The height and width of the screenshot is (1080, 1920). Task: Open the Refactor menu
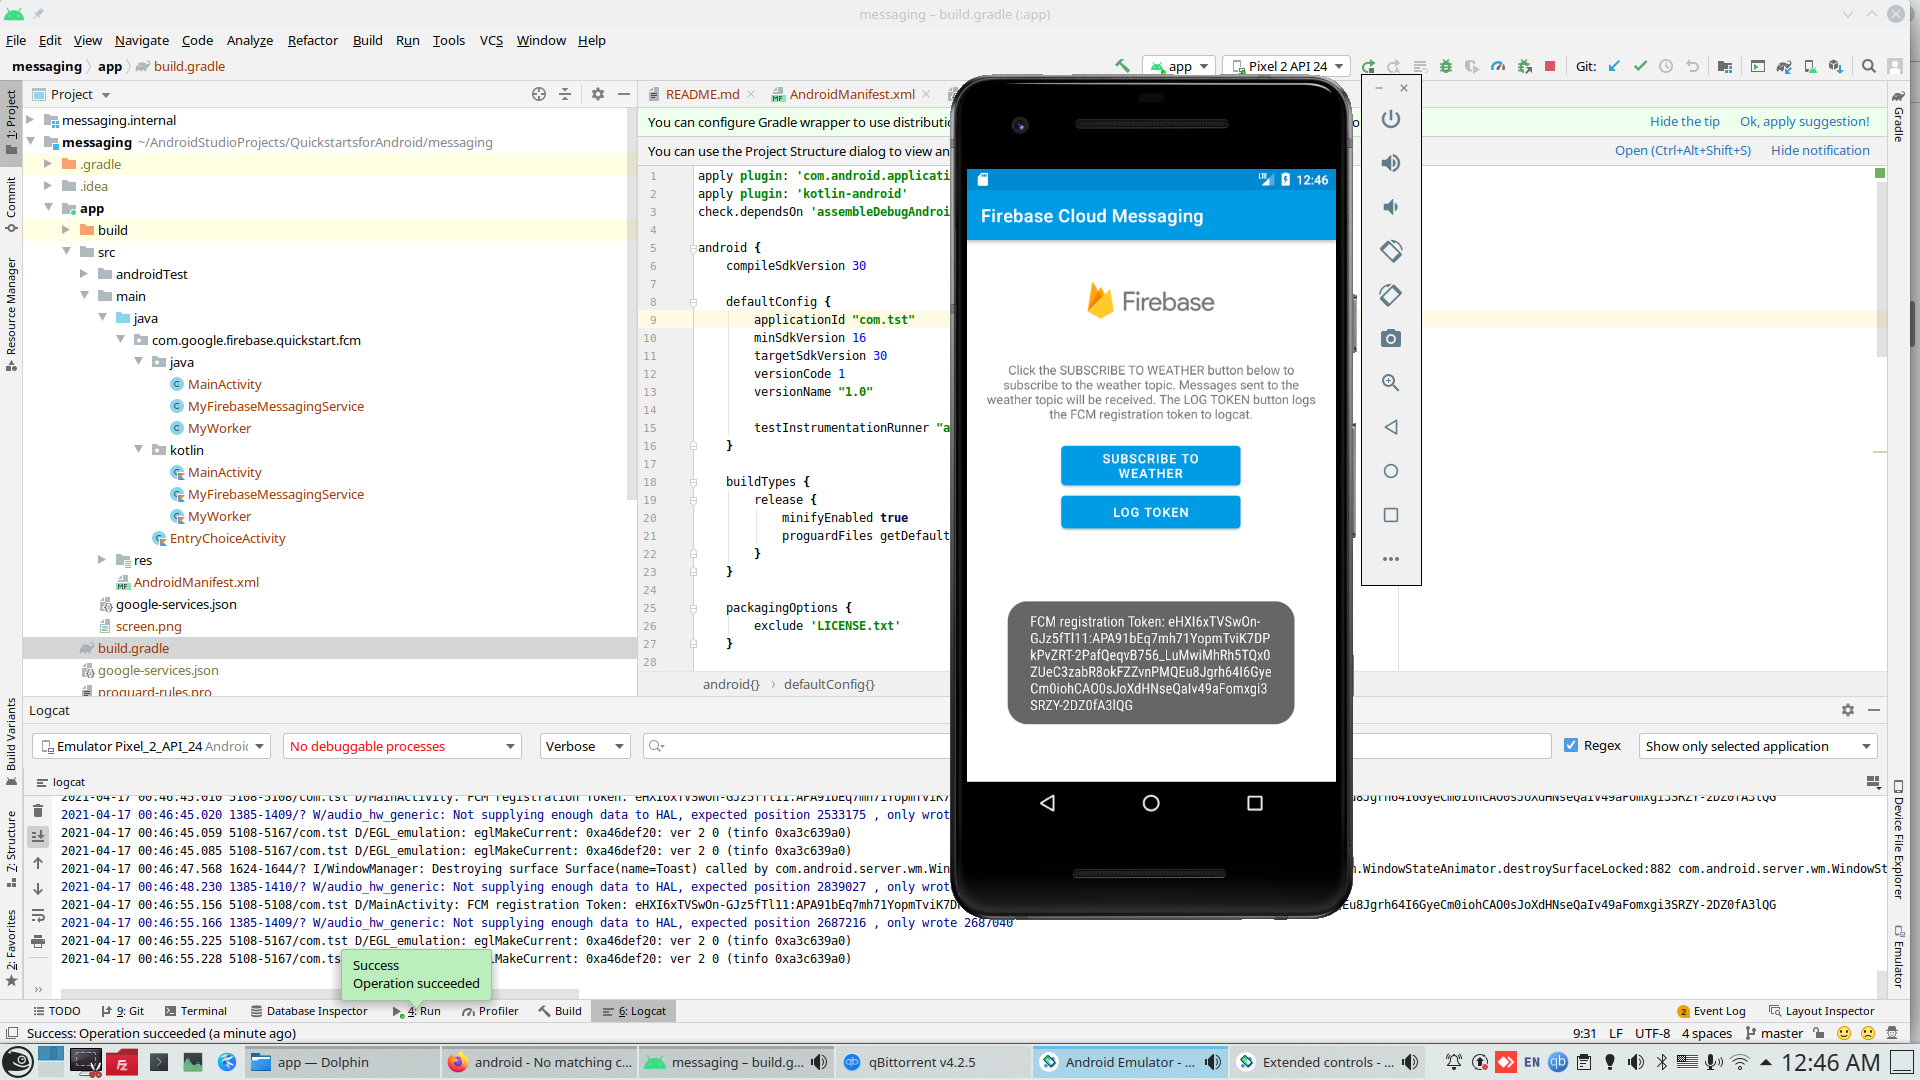312,40
